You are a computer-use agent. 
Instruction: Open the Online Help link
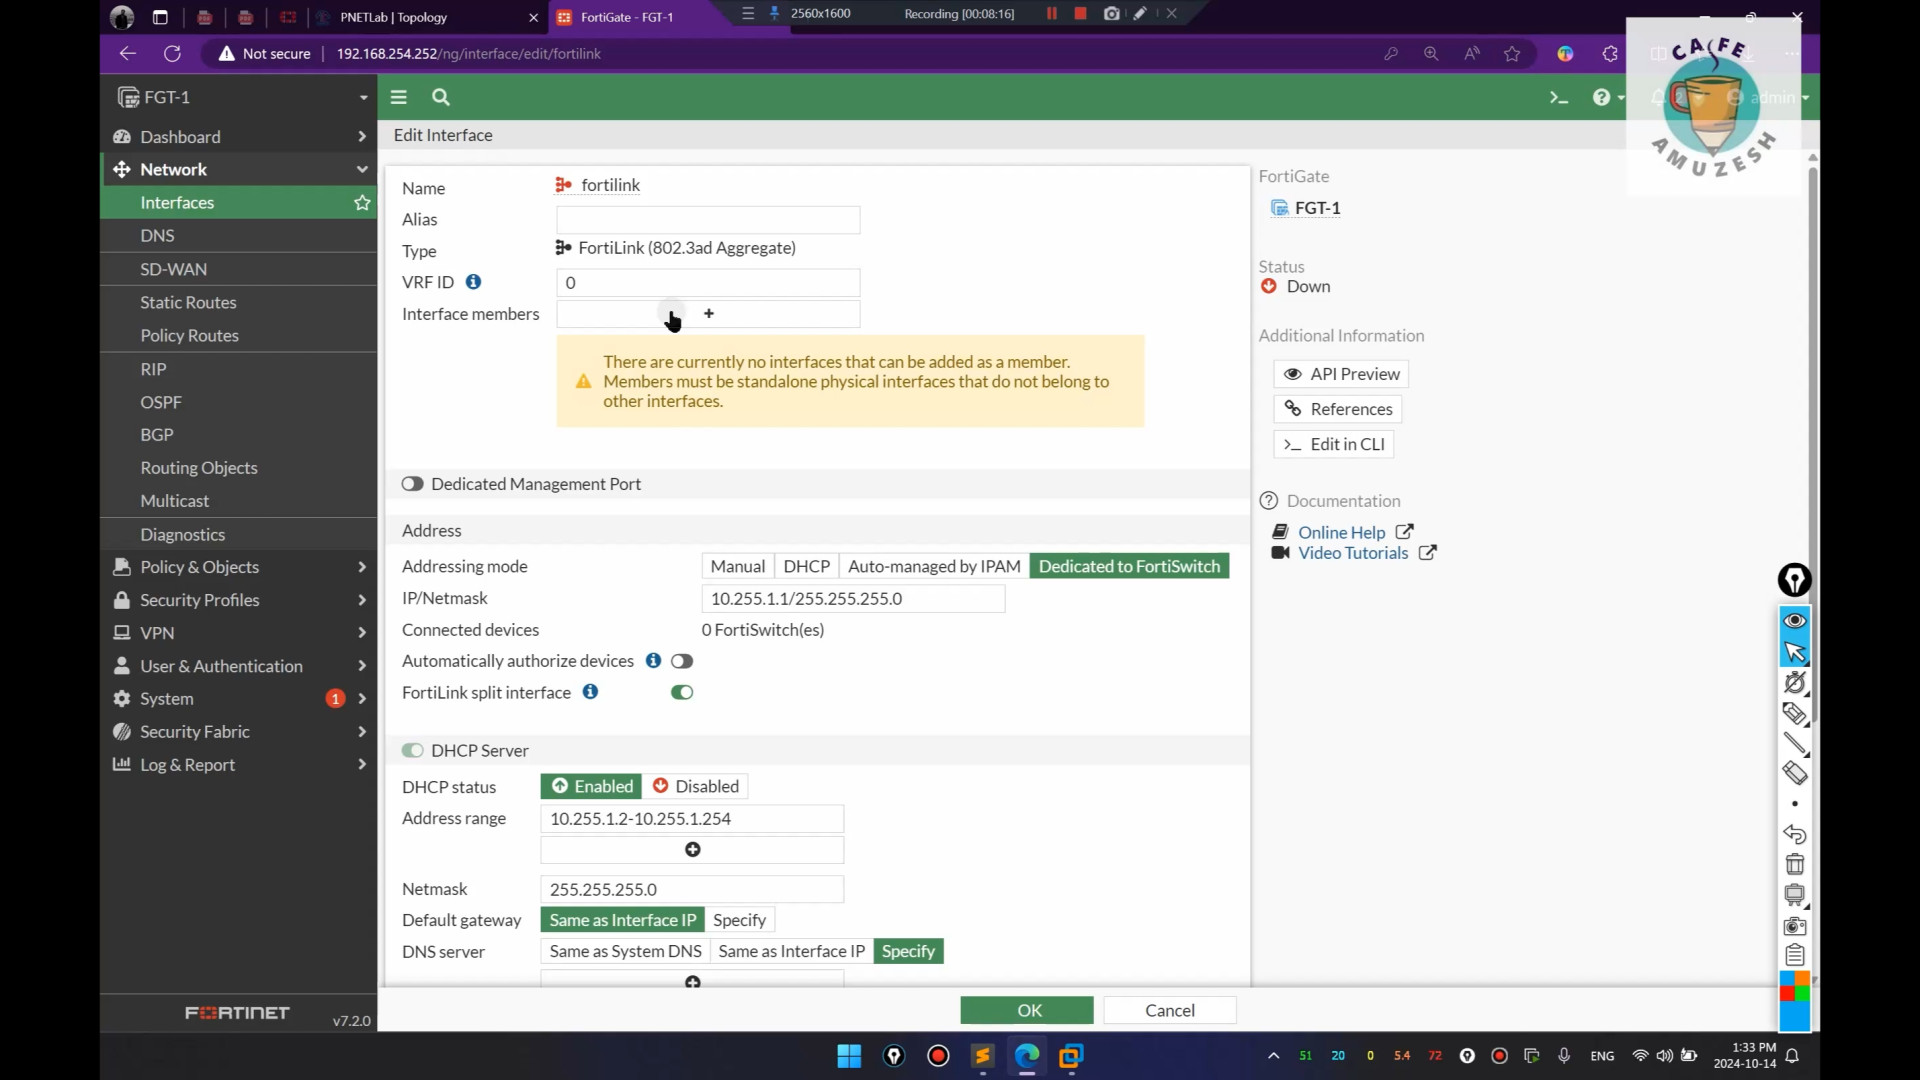1341,533
